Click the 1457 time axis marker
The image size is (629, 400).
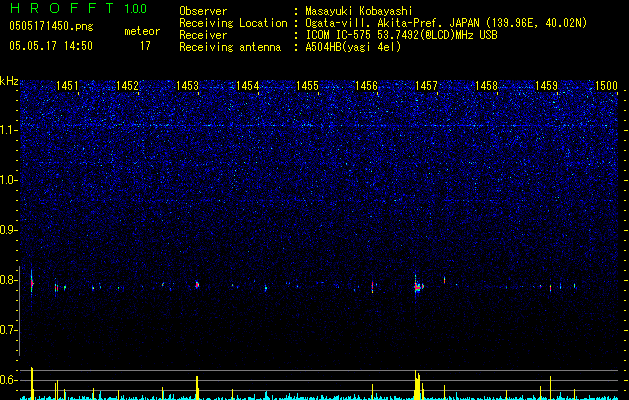[x=426, y=85]
